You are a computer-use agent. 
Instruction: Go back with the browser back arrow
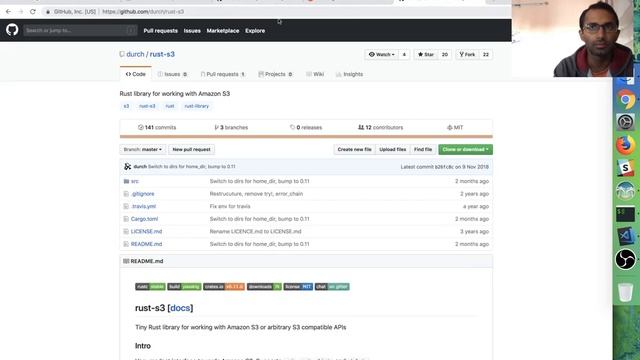[8, 11]
